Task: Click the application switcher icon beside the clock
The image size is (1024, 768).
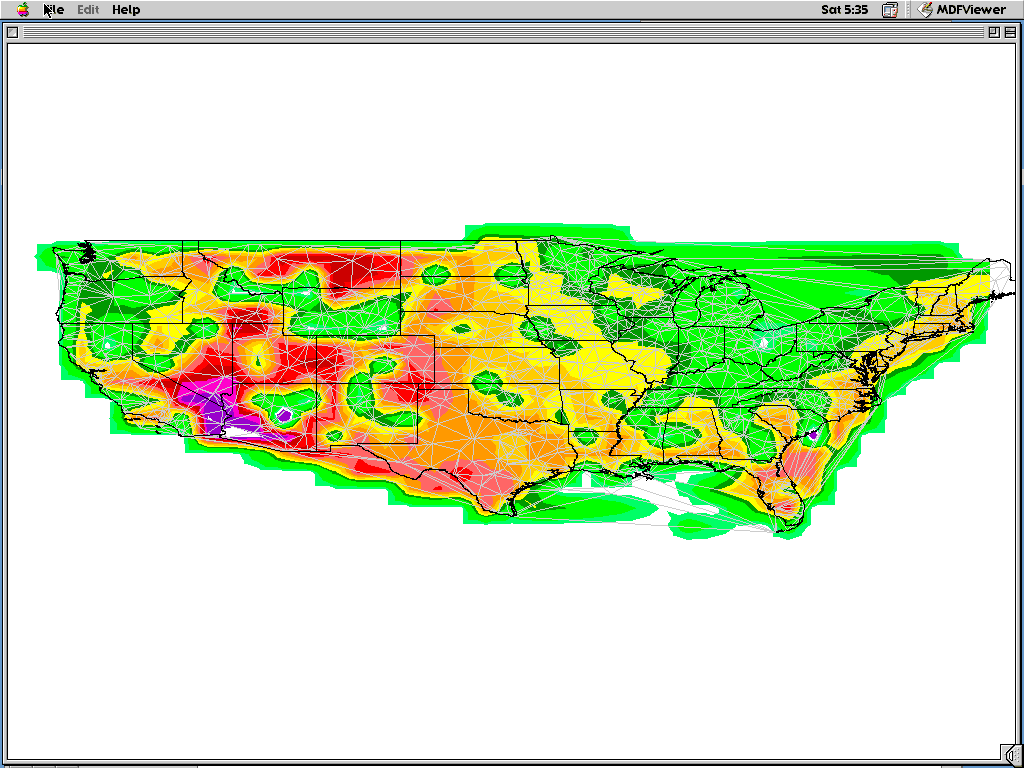Action: pos(889,9)
